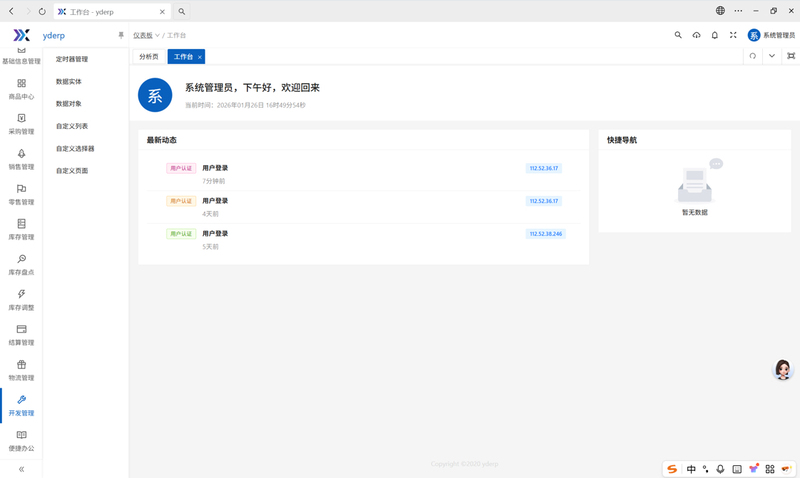The height and width of the screenshot is (478, 800).
Task: Click the IP tag in the 4天前 row
Action: pos(544,201)
